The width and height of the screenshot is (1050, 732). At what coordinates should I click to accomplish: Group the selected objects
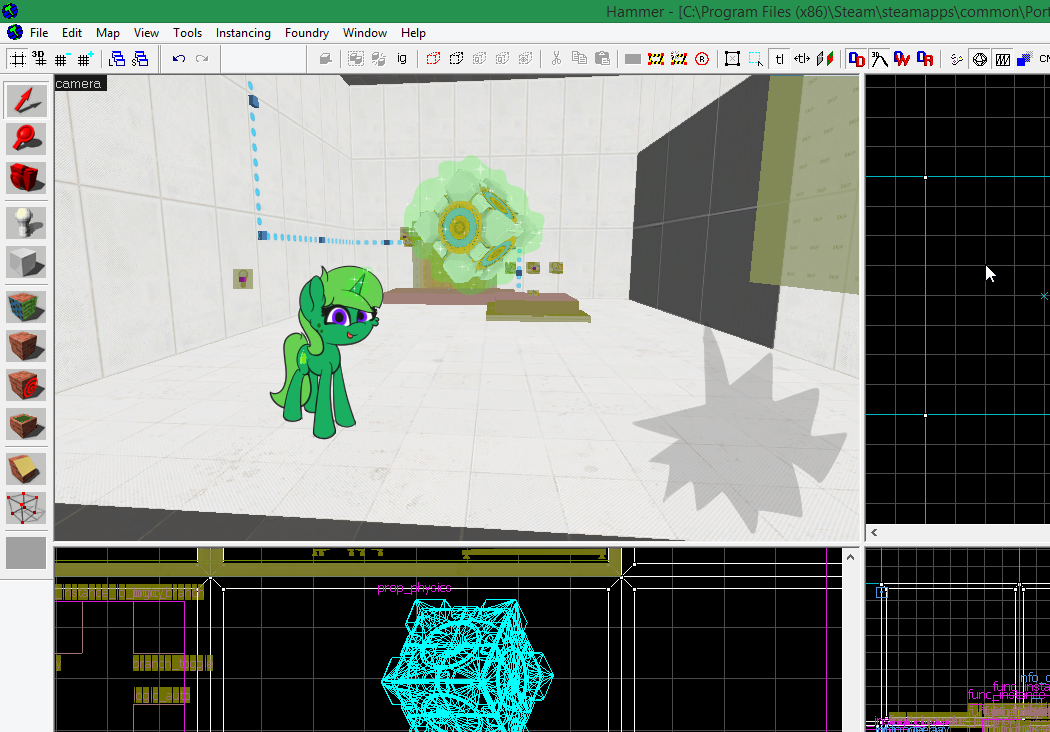[356, 59]
